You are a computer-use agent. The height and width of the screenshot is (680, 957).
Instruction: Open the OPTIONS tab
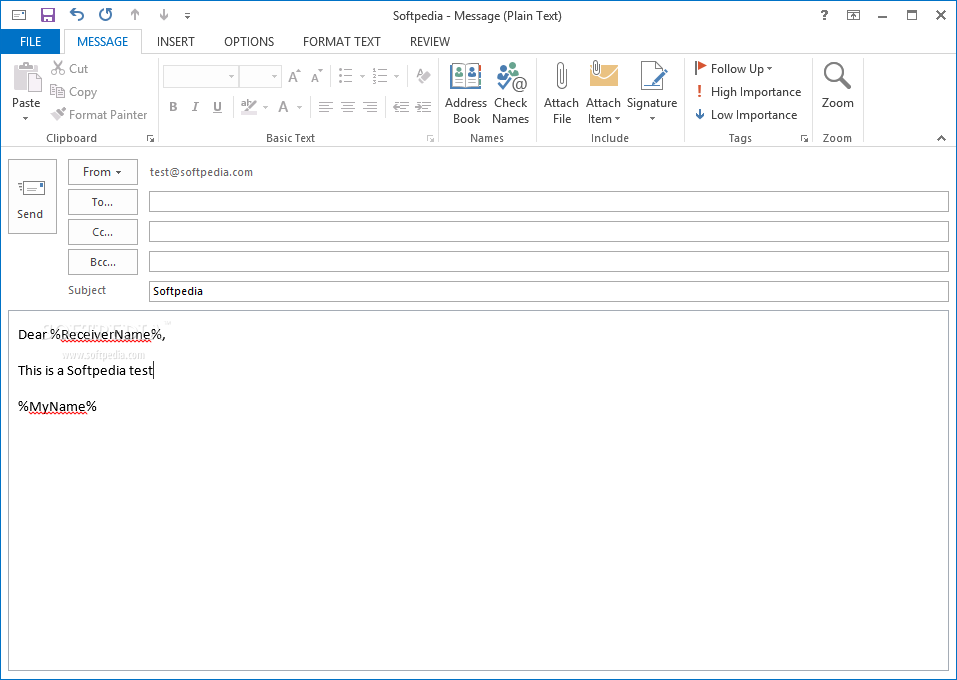(x=249, y=42)
